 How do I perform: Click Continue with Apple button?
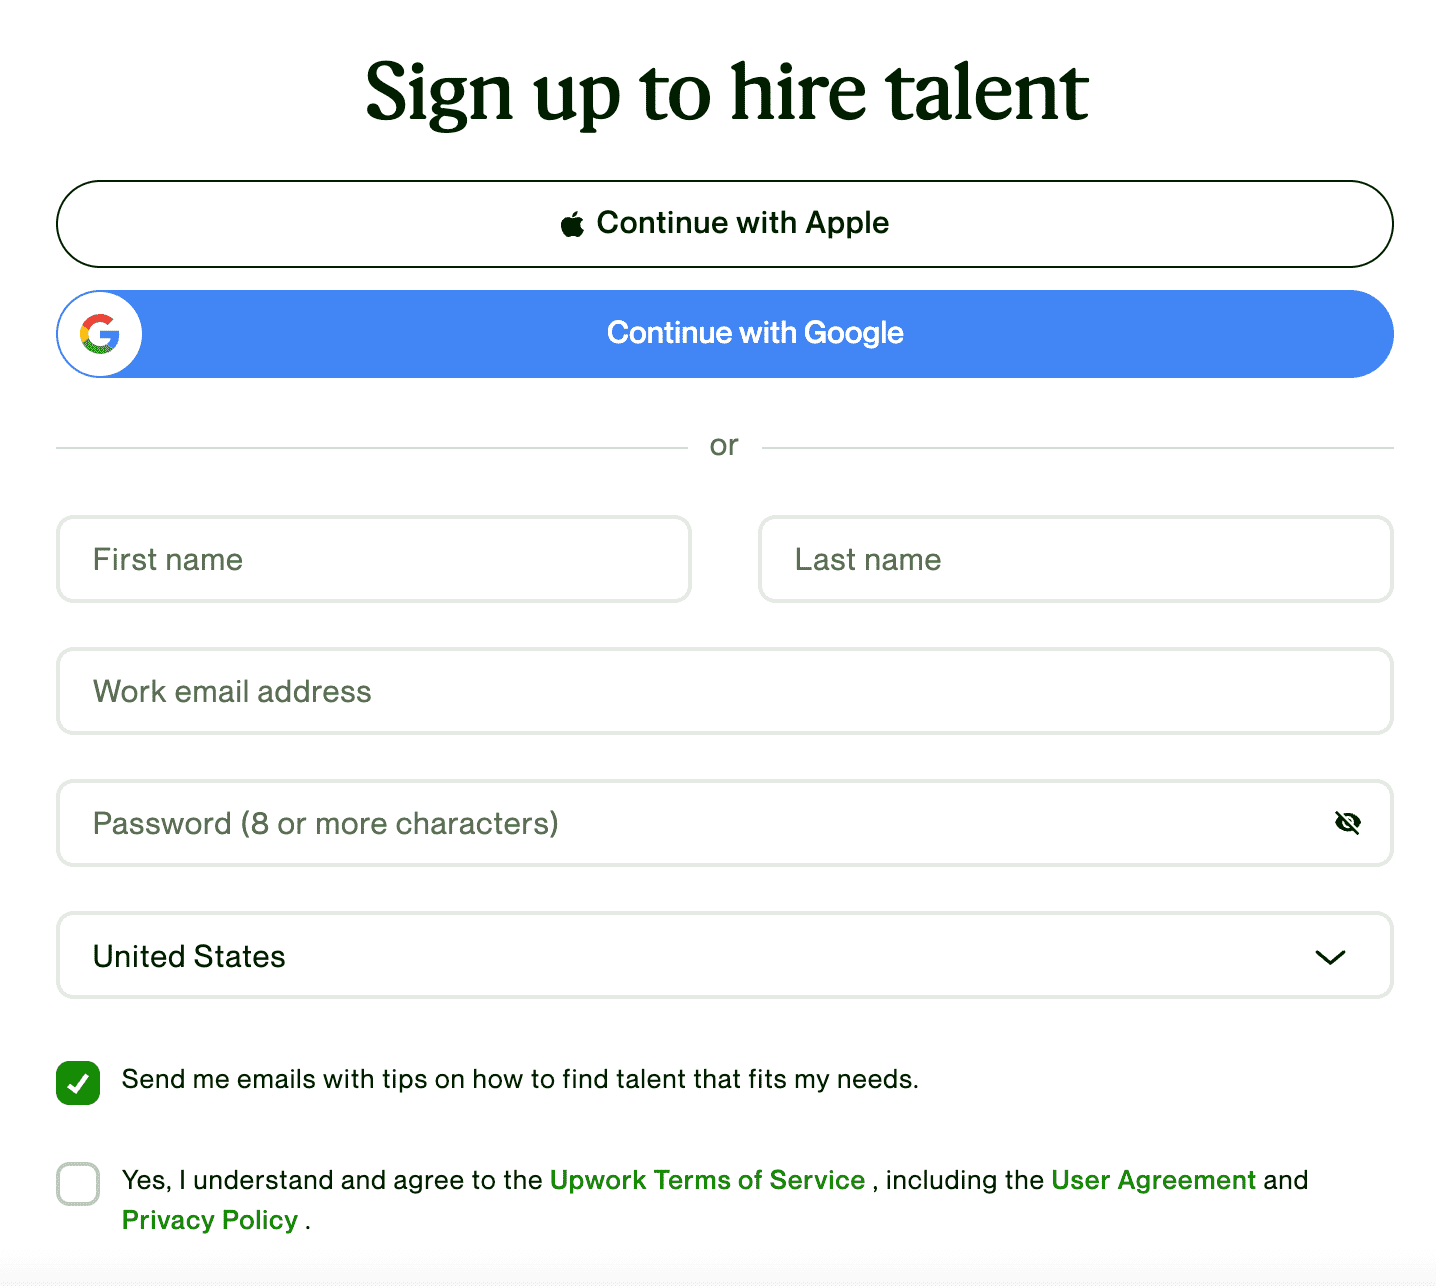pyautogui.click(x=725, y=224)
